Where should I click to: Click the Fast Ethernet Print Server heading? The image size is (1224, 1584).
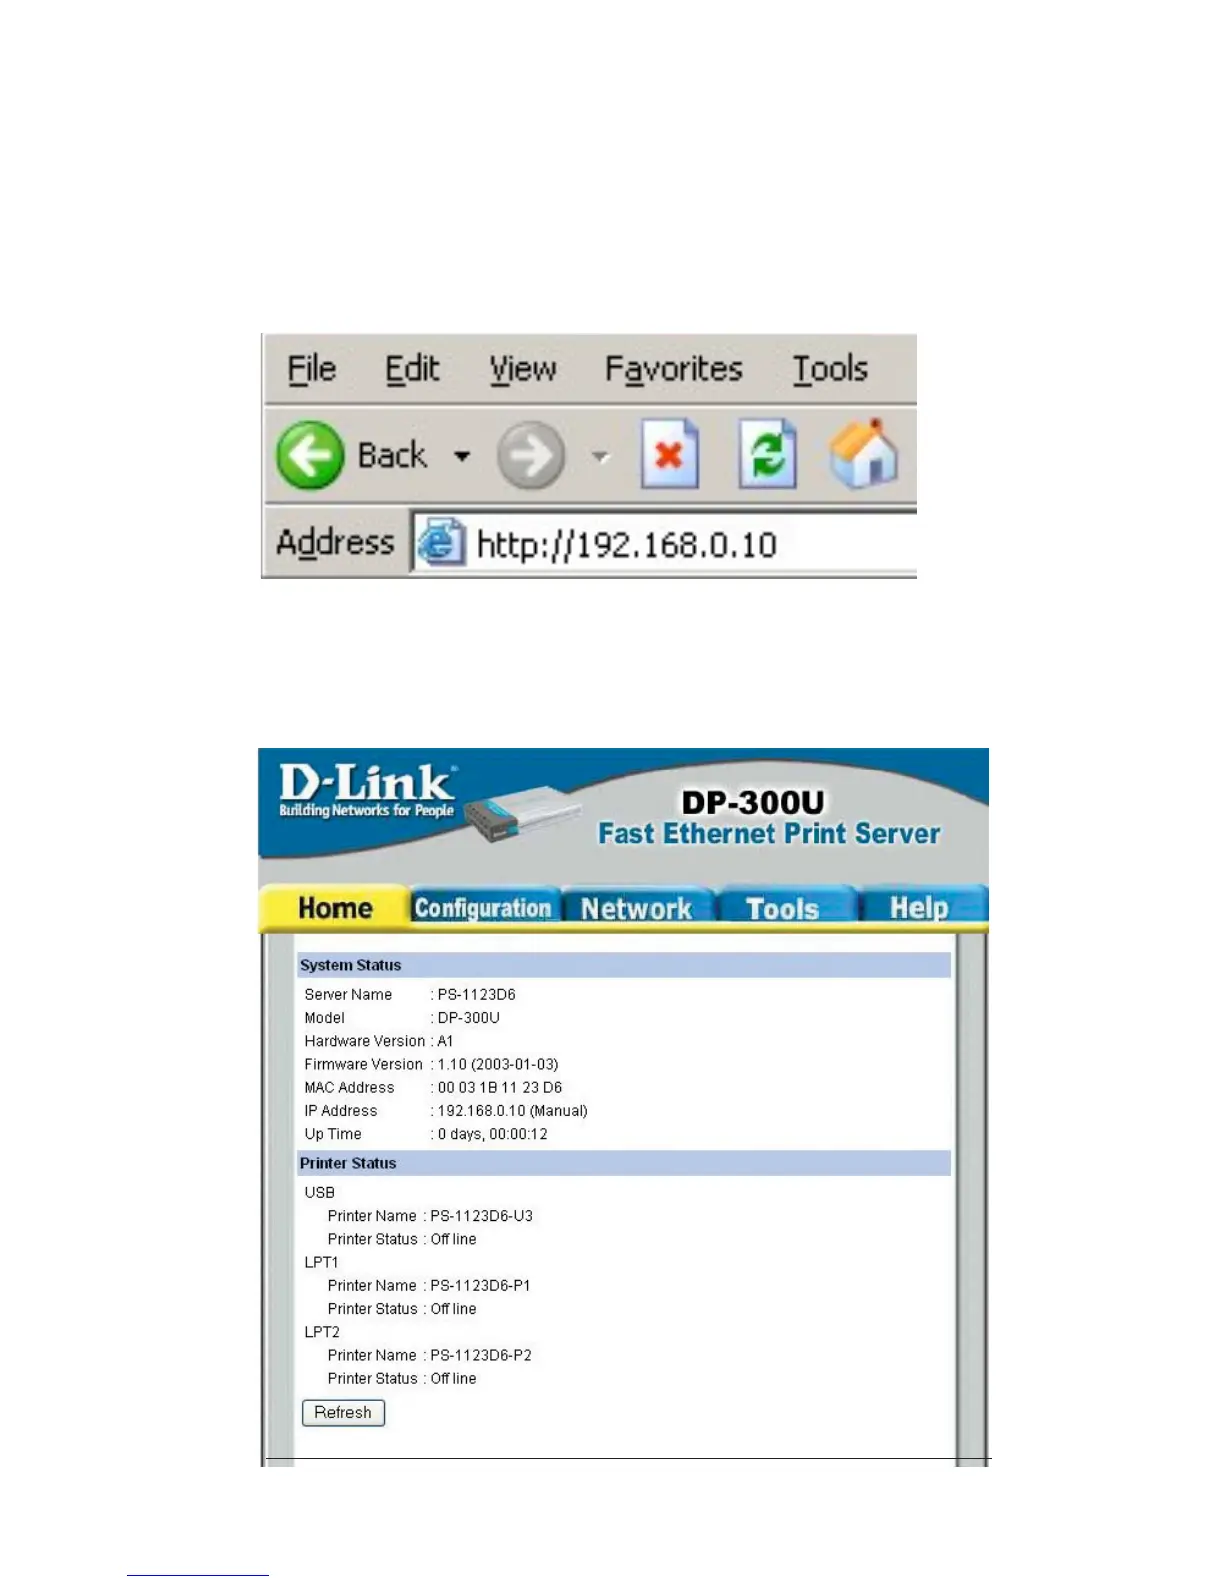pyautogui.click(x=769, y=834)
